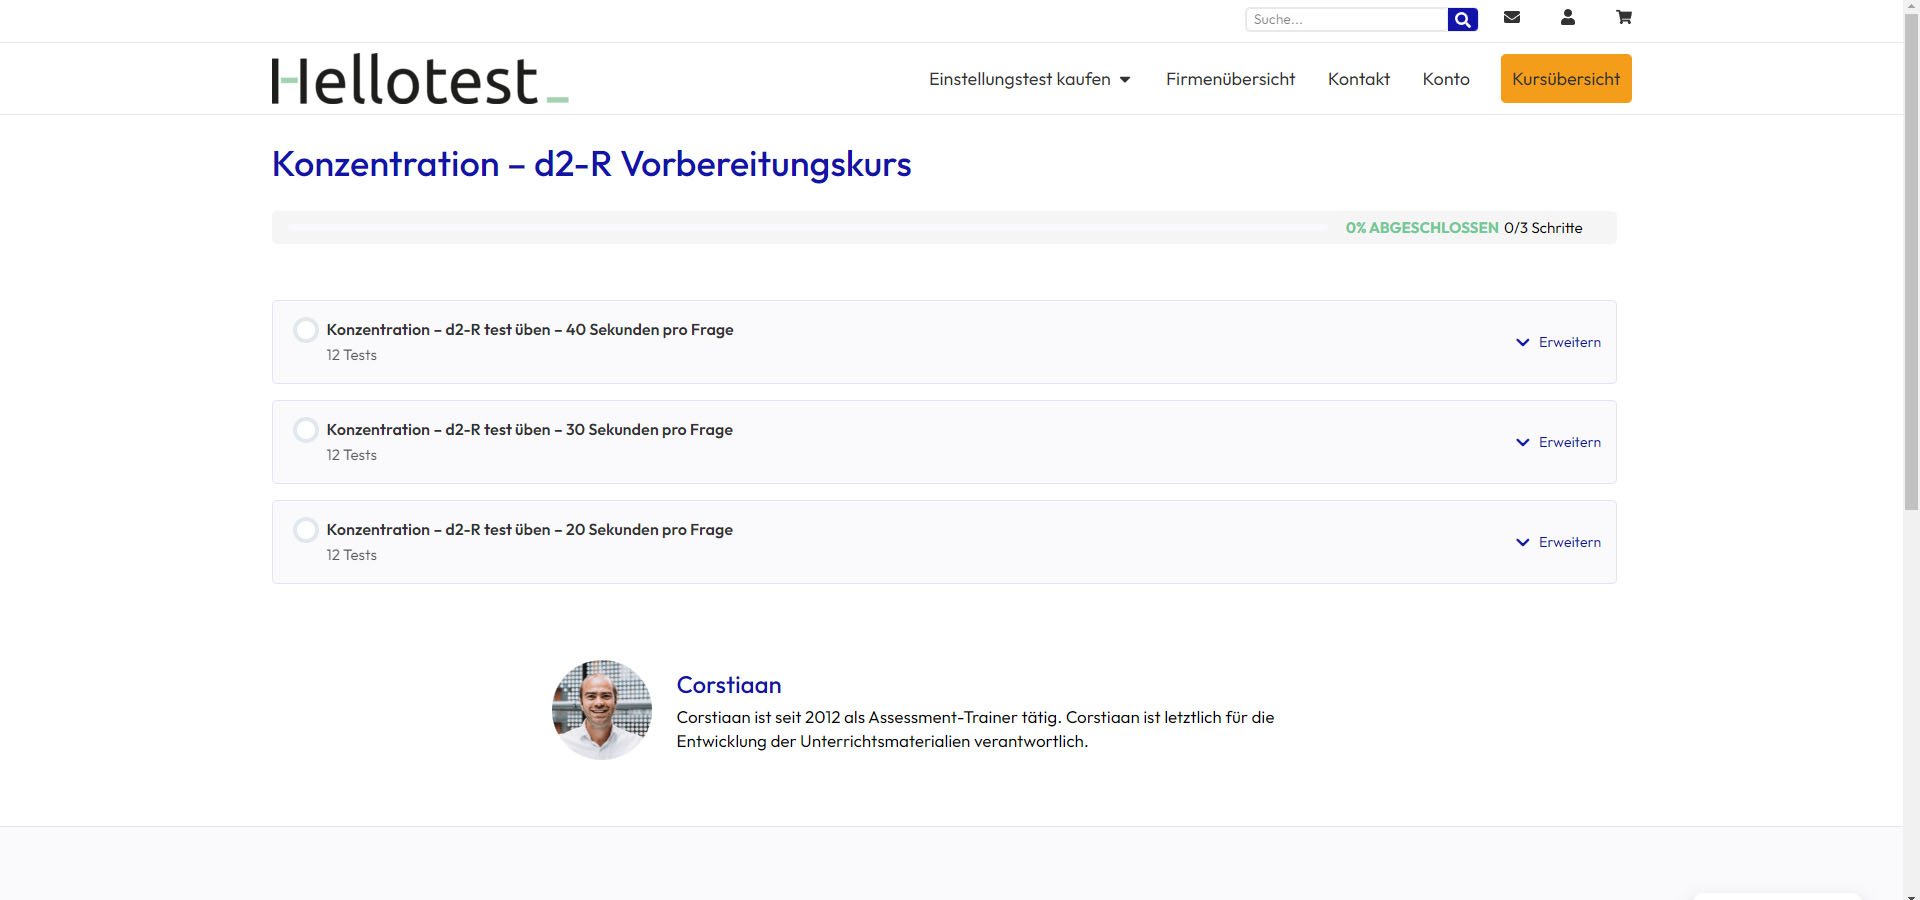Click the Suche search input field
The height and width of the screenshot is (900, 1920).
pyautogui.click(x=1346, y=19)
